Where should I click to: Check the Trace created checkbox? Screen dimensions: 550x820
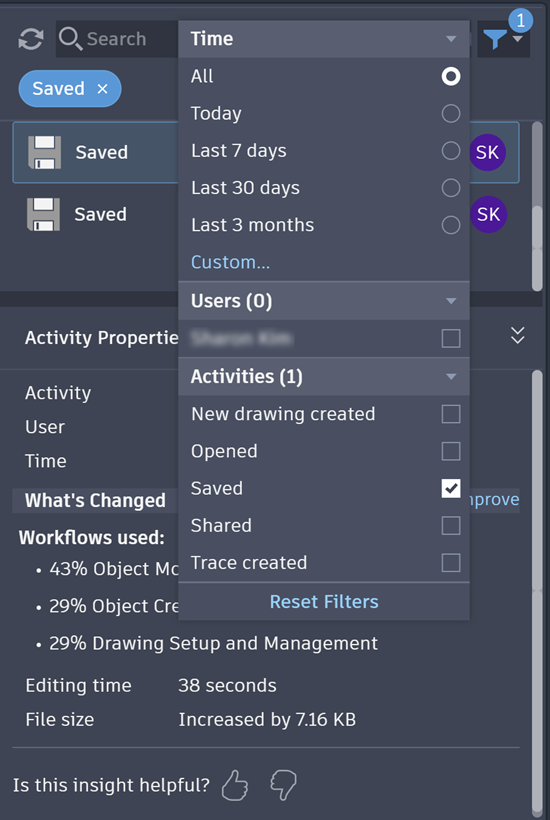451,563
